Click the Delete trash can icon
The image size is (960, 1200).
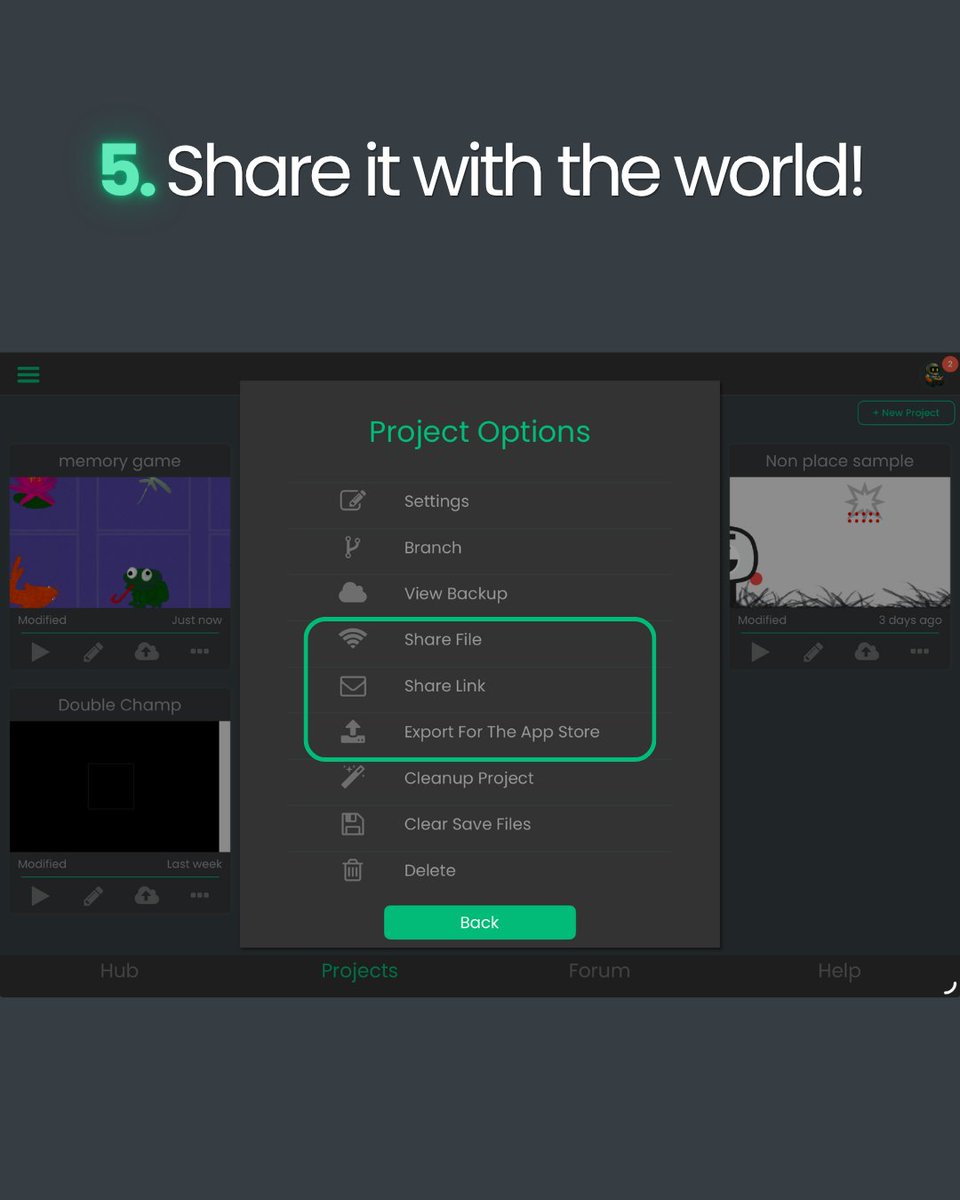pyautogui.click(x=353, y=870)
